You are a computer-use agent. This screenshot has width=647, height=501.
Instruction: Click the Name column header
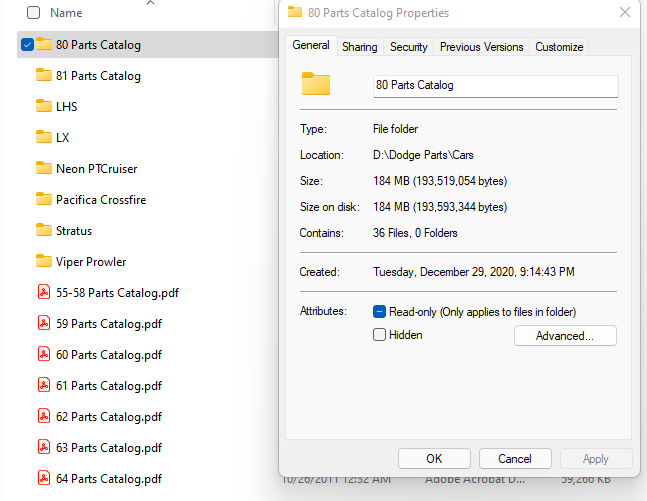pos(66,13)
